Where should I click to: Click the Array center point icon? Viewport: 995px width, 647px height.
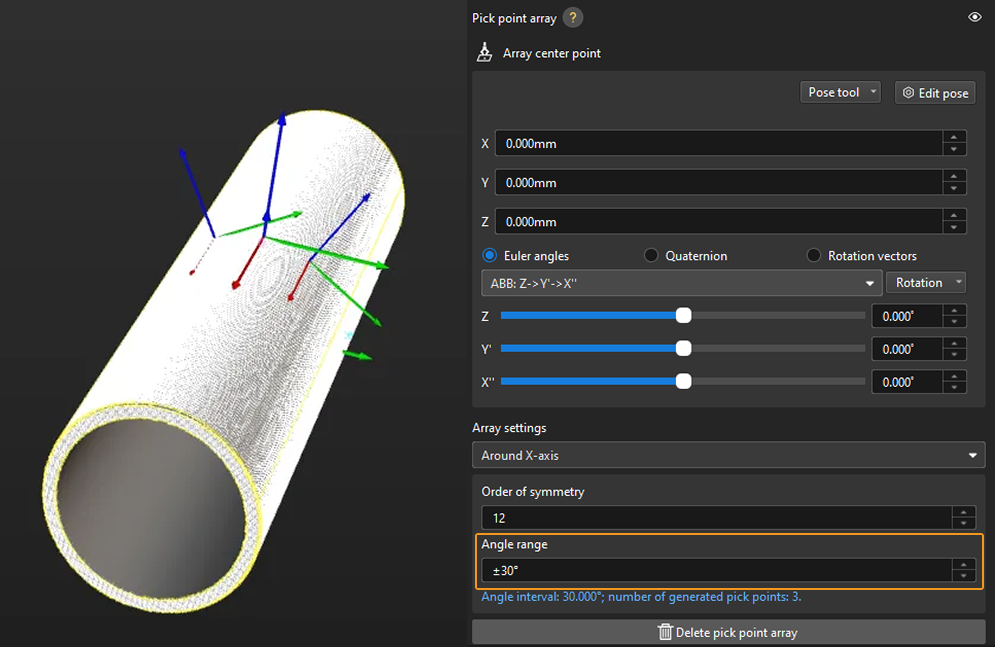(x=484, y=53)
